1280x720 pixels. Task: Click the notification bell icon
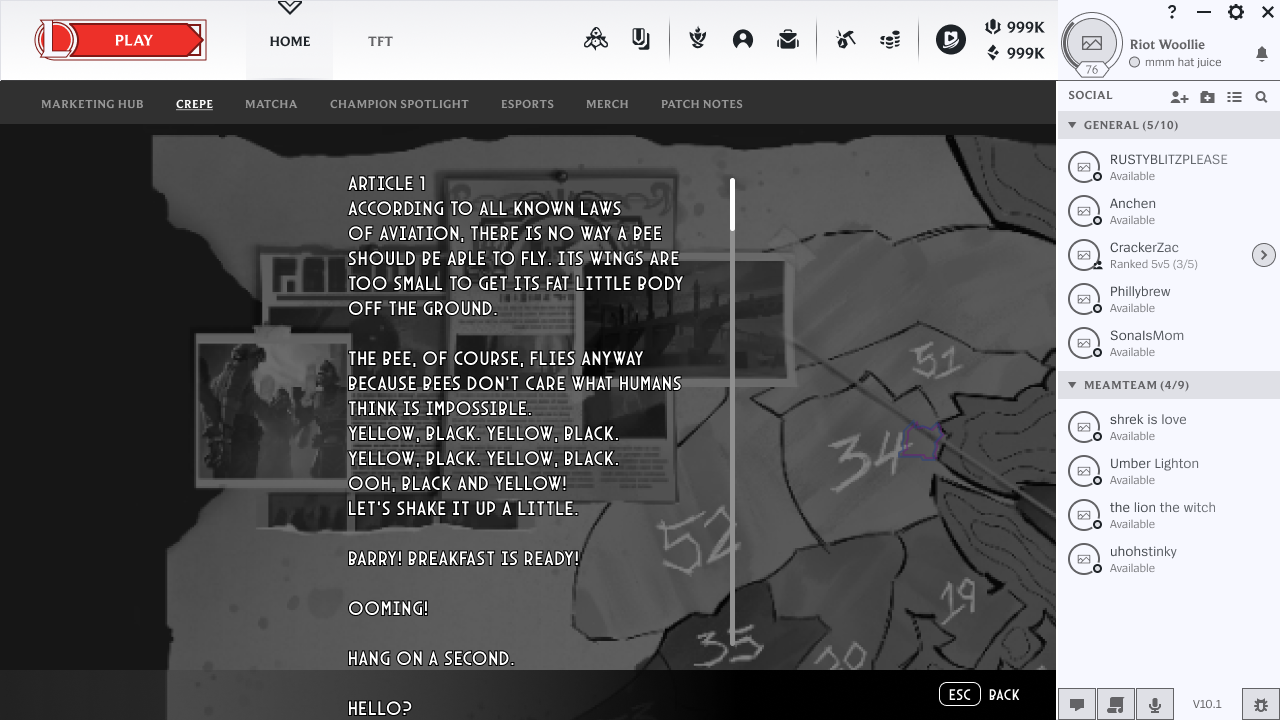click(x=1261, y=53)
